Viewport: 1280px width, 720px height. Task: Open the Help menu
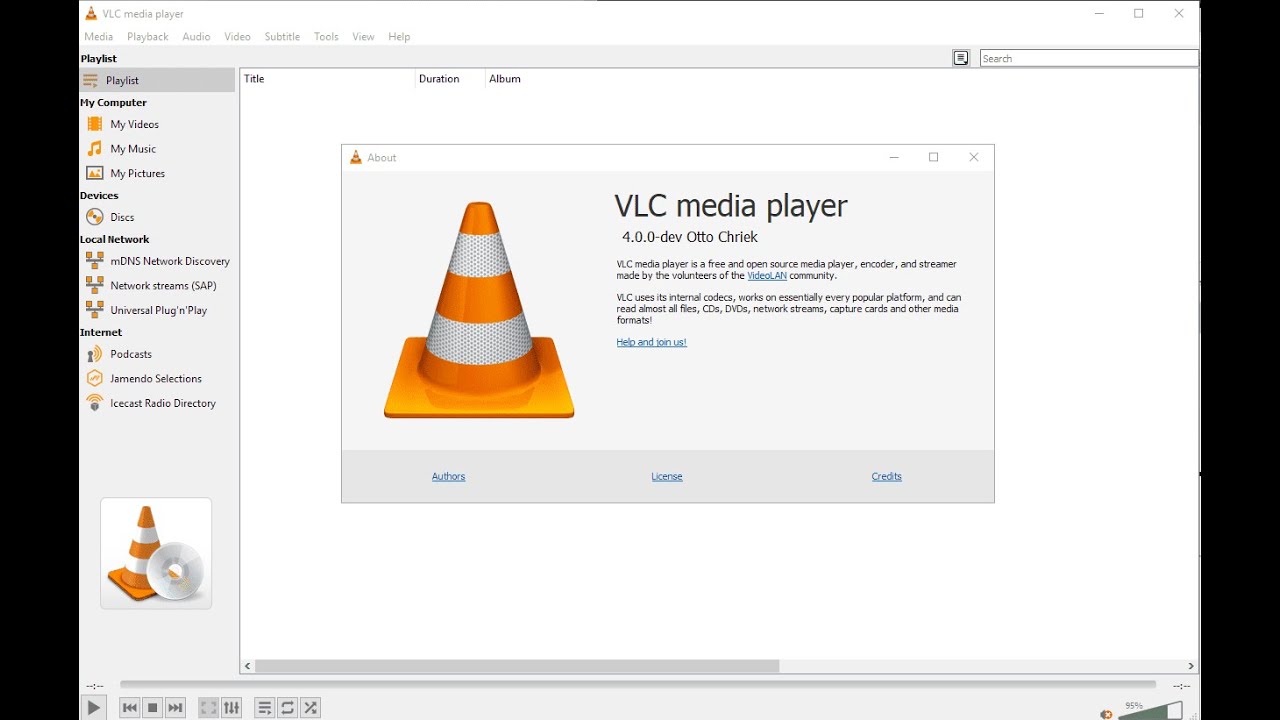(399, 37)
